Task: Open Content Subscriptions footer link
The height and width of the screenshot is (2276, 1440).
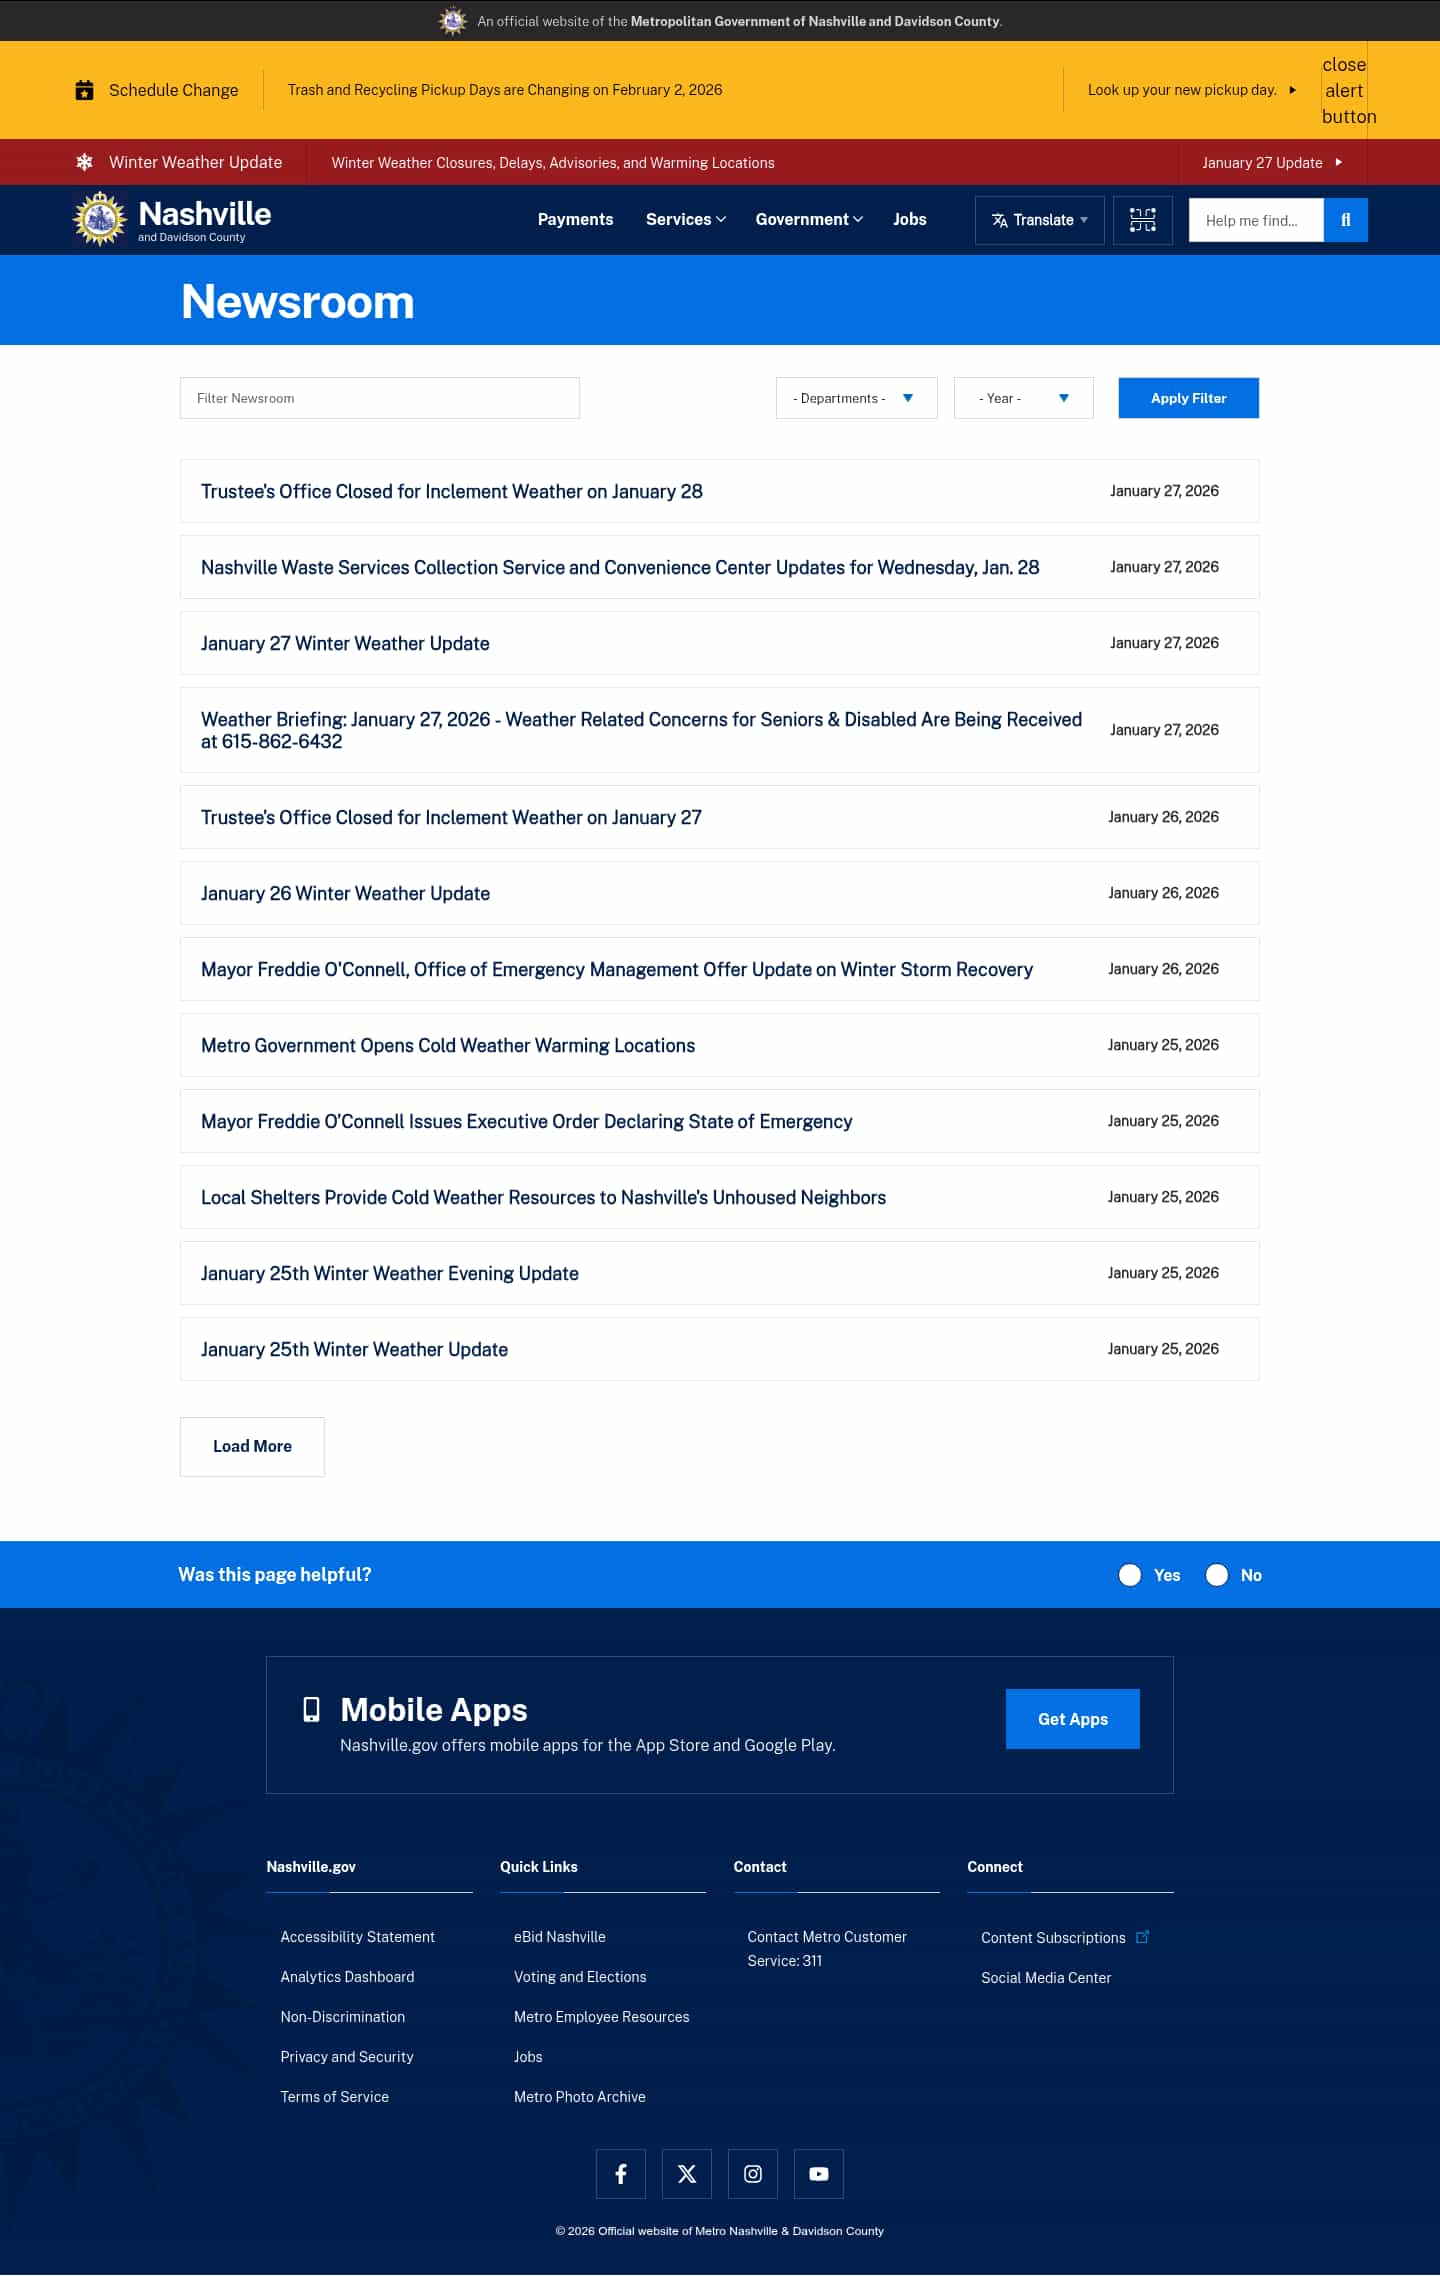Action: [1053, 1938]
